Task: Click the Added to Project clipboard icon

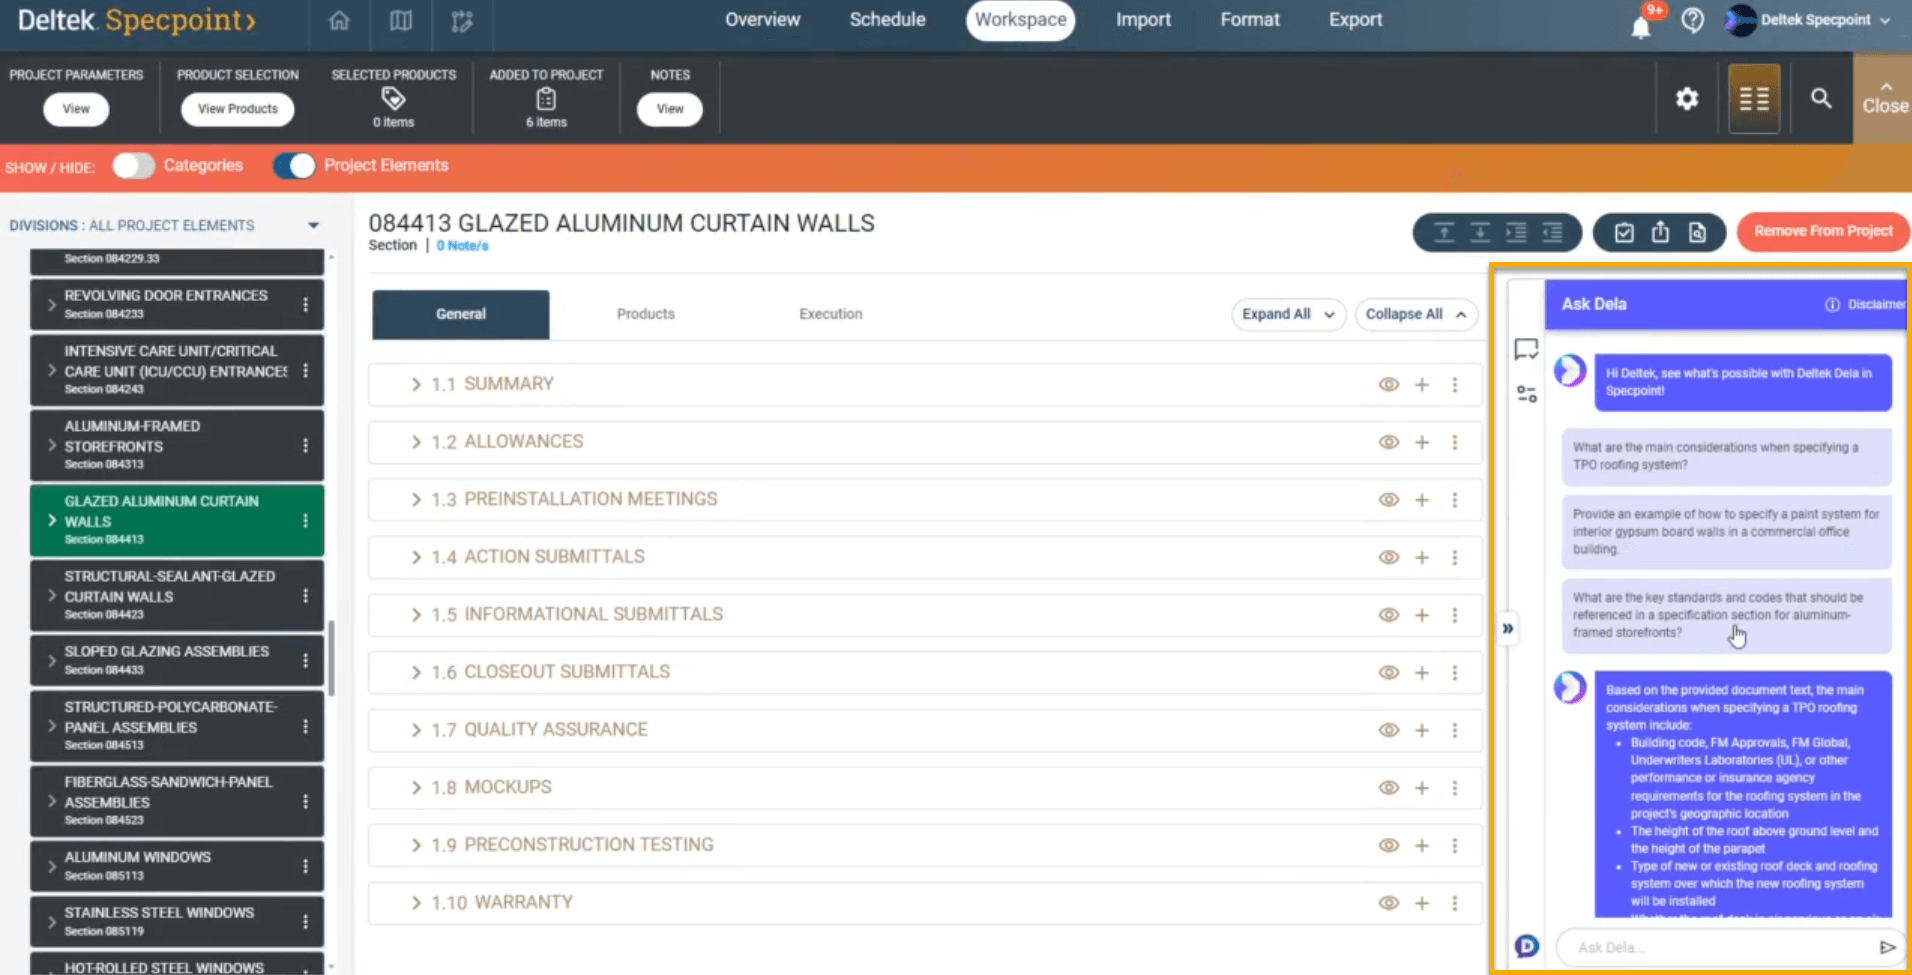Action: [545, 99]
